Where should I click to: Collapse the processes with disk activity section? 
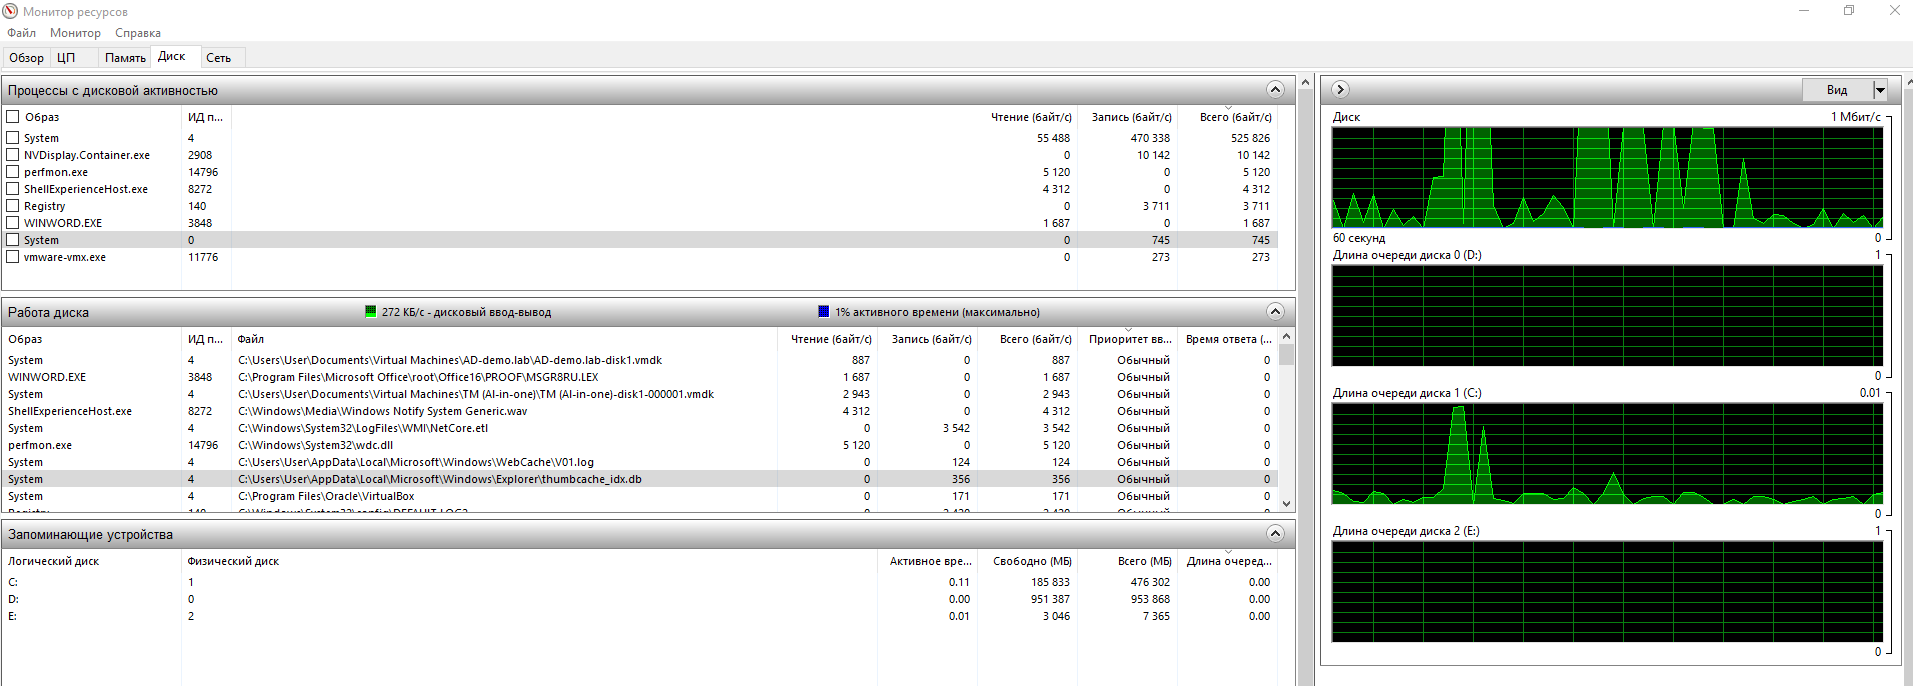tap(1275, 90)
